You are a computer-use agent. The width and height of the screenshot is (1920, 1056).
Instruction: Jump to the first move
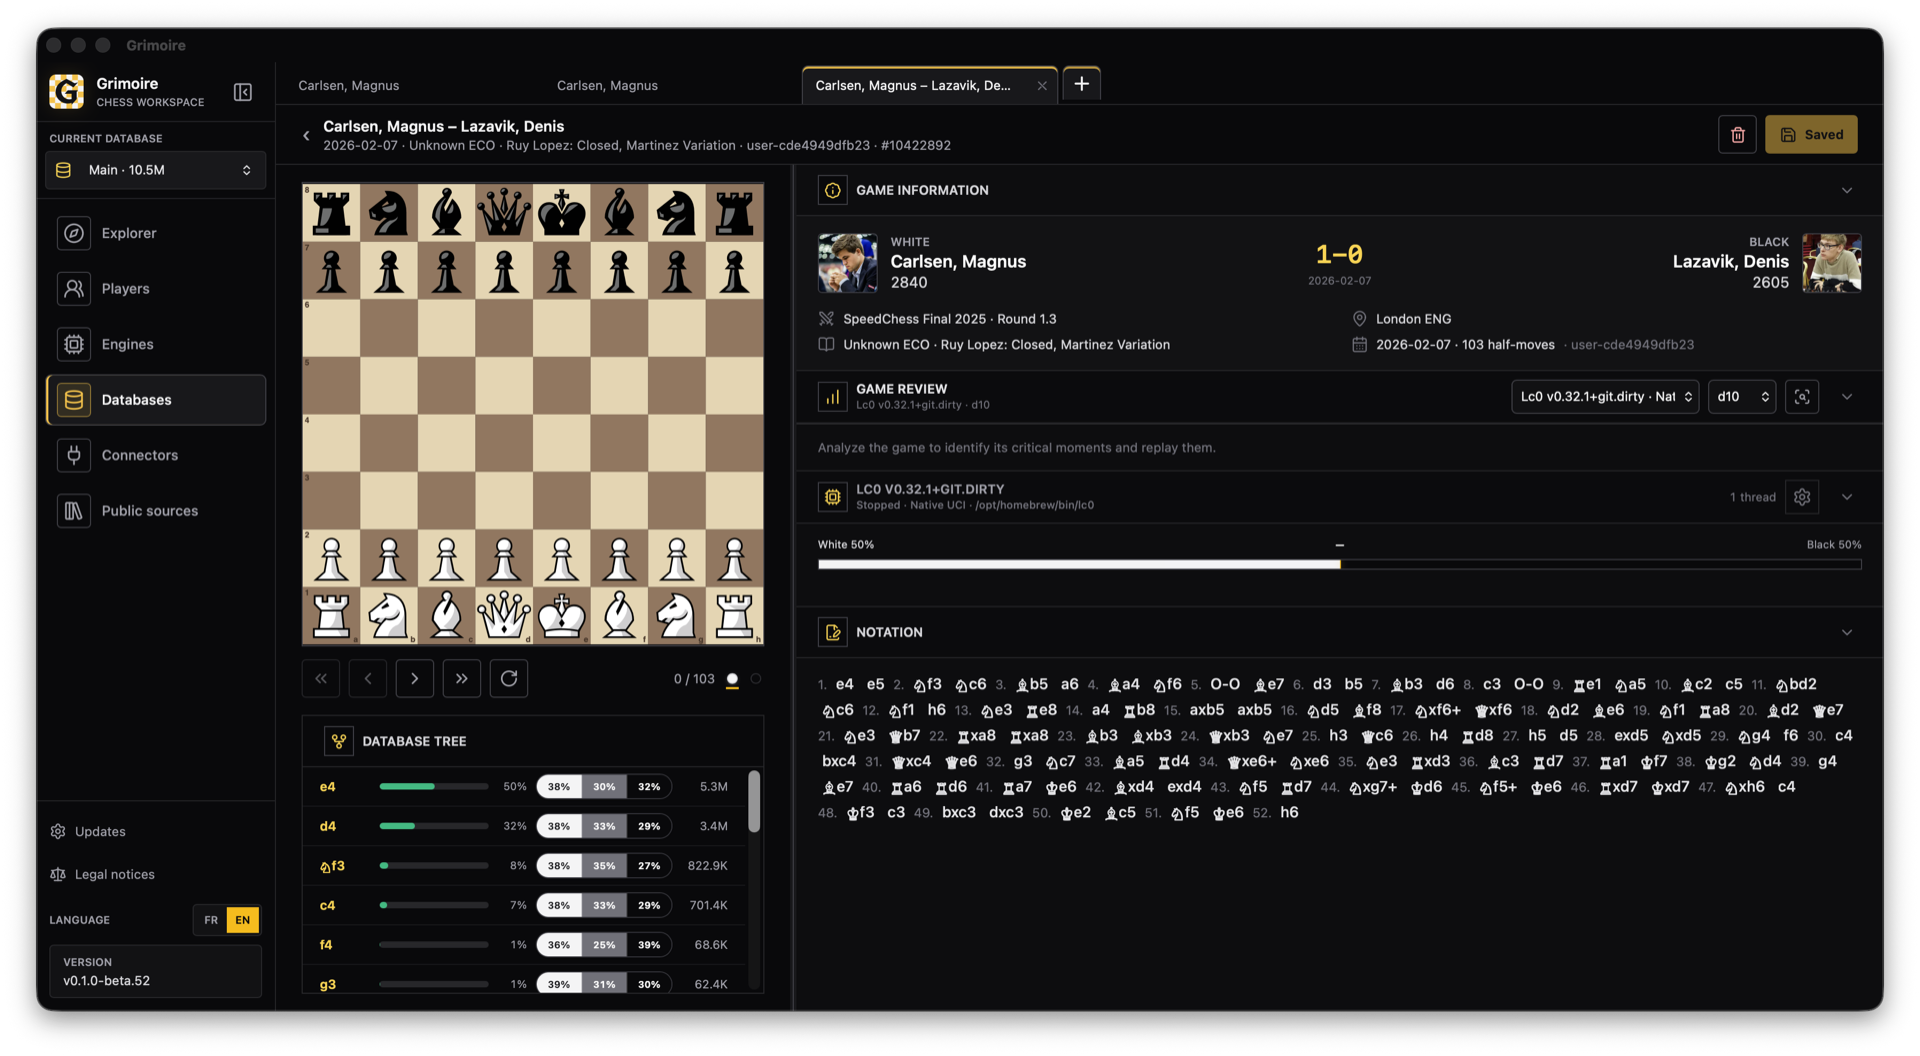coord(321,679)
